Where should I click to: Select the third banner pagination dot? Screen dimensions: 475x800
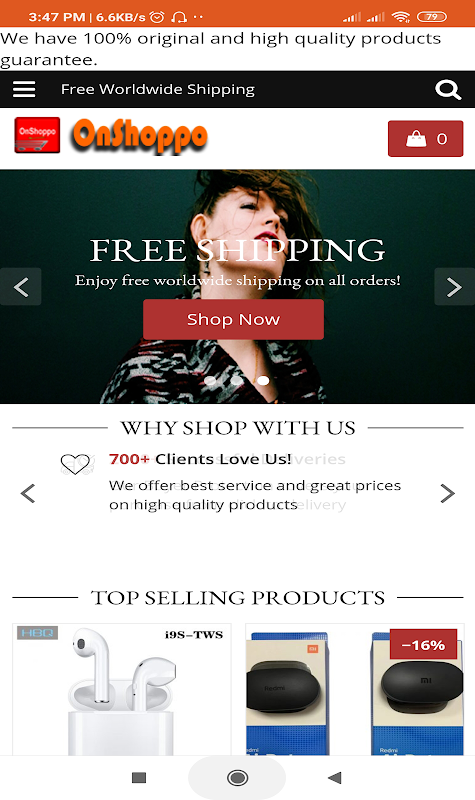tap(263, 381)
